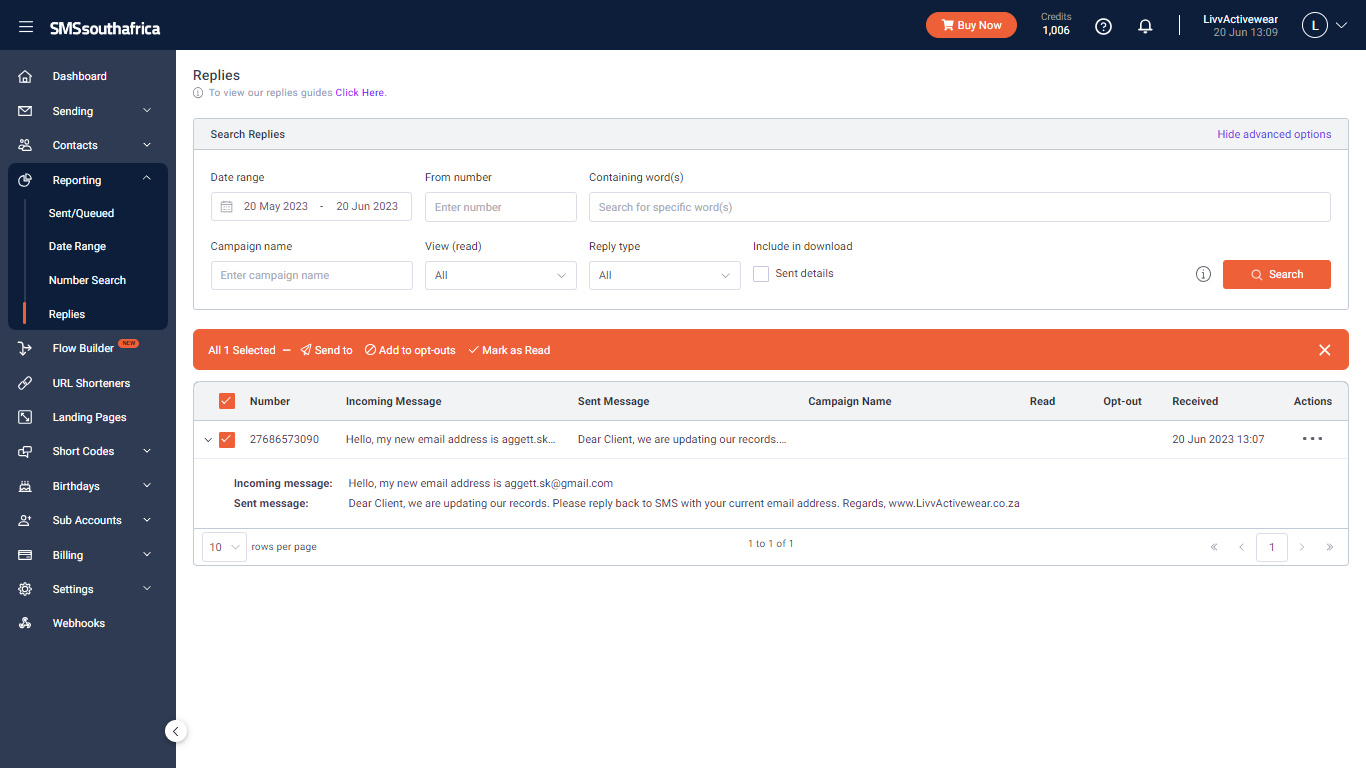Click the URL Shorteners link icon
The height and width of the screenshot is (768, 1366).
tap(25, 383)
